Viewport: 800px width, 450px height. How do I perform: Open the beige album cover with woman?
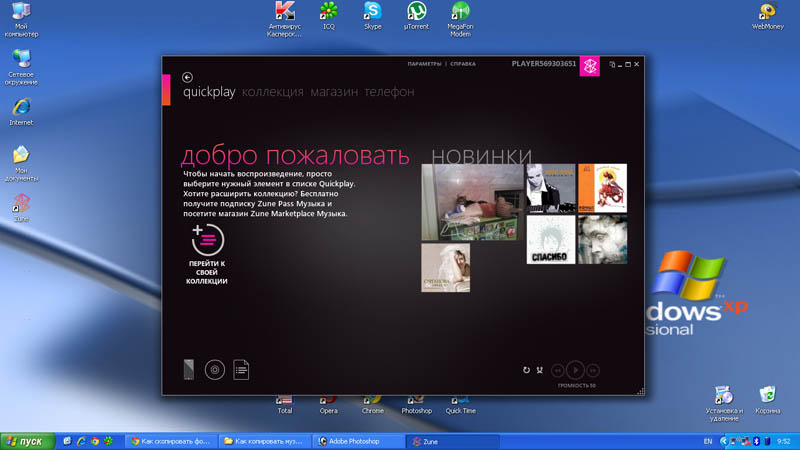(x=445, y=268)
